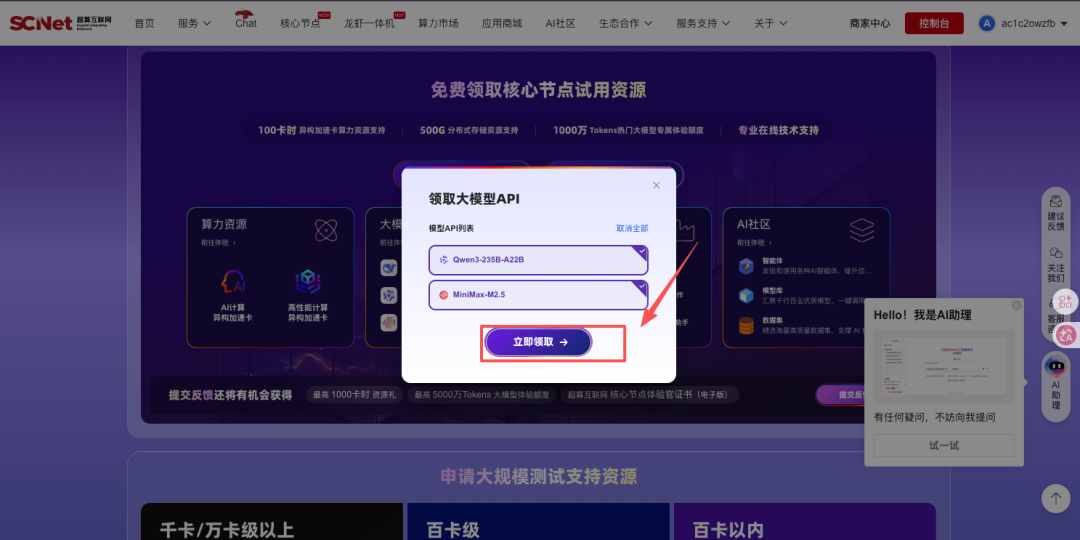
Task: Click the 立即领取 button
Action: click(x=538, y=342)
